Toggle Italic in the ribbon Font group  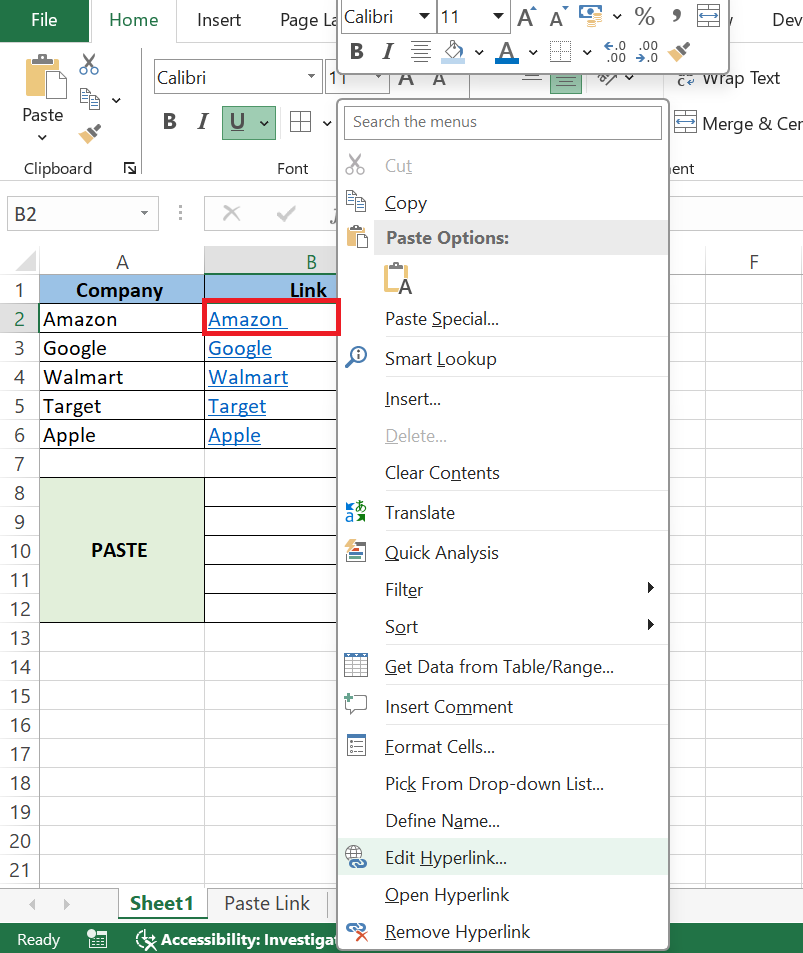[203, 122]
